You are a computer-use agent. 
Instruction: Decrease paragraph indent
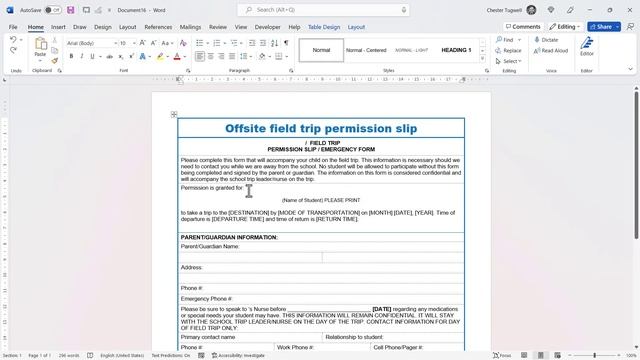pos(252,43)
